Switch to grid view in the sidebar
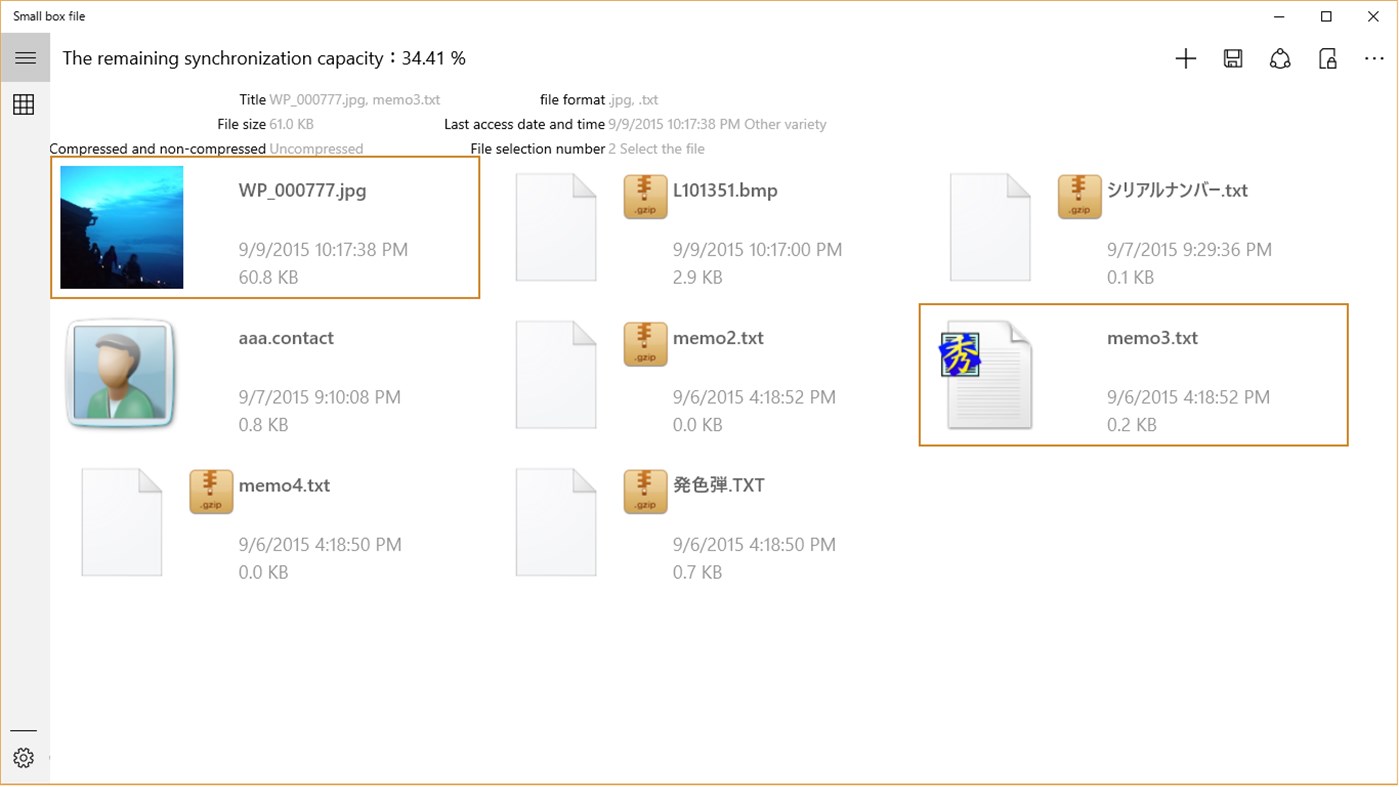Viewport: 1399px width, 787px height. point(24,104)
